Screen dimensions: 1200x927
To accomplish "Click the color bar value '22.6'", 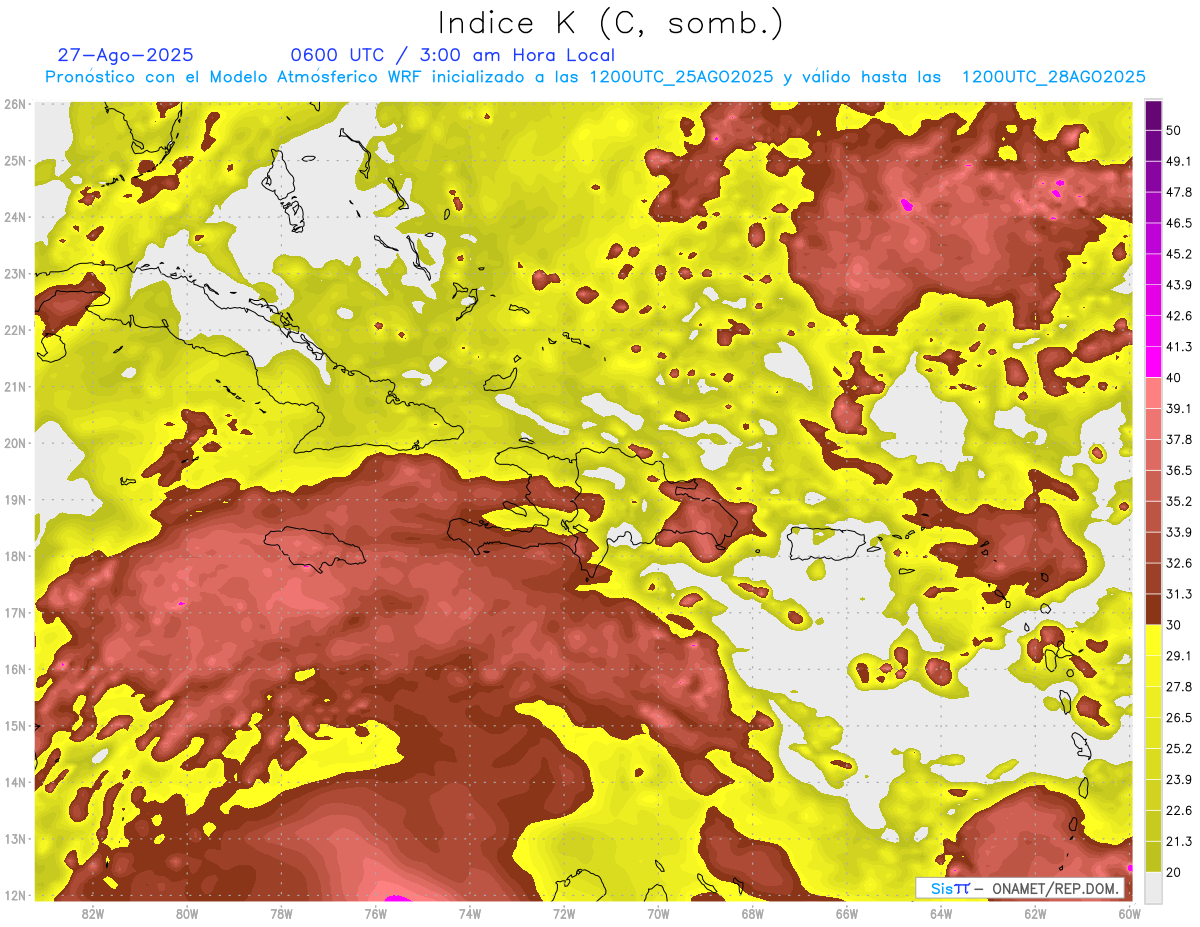I will pyautogui.click(x=1179, y=810).
